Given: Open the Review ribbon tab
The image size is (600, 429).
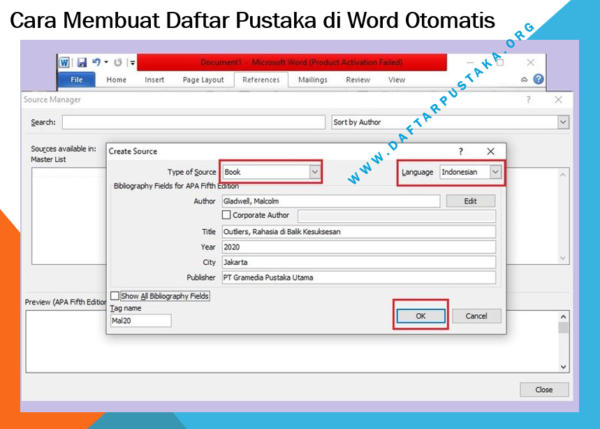Looking at the screenshot, I should (x=358, y=80).
